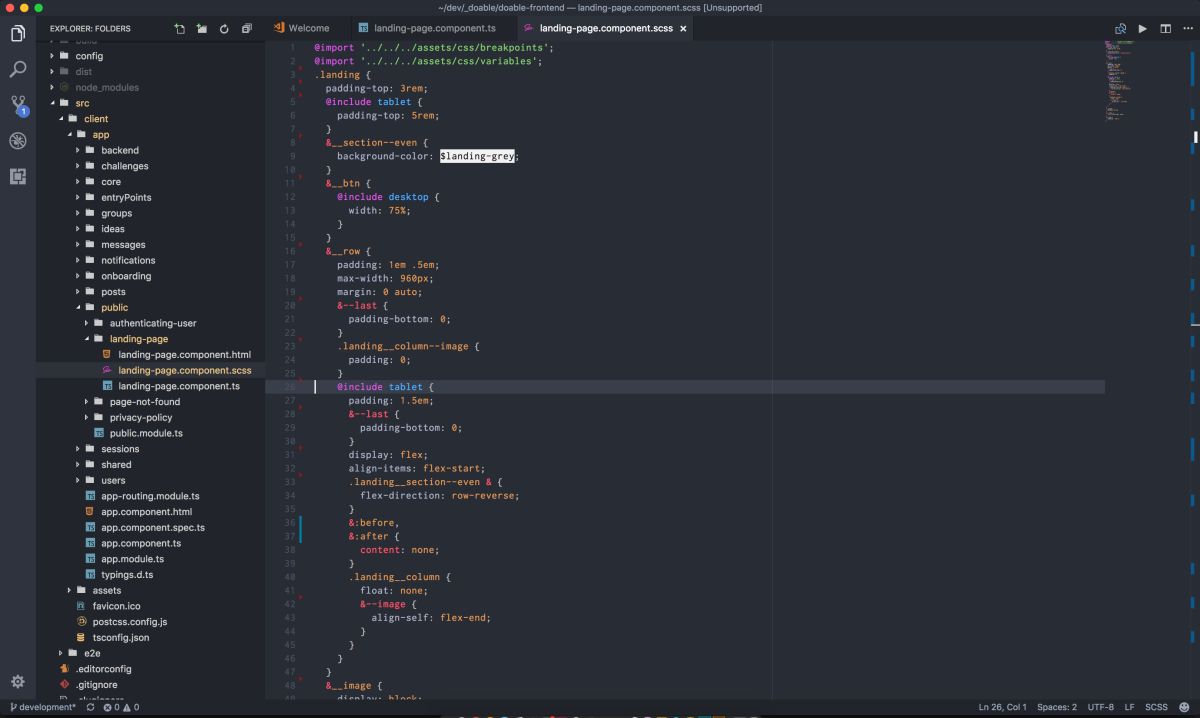Switch to the landing-page.component.ts tab

[x=434, y=29]
